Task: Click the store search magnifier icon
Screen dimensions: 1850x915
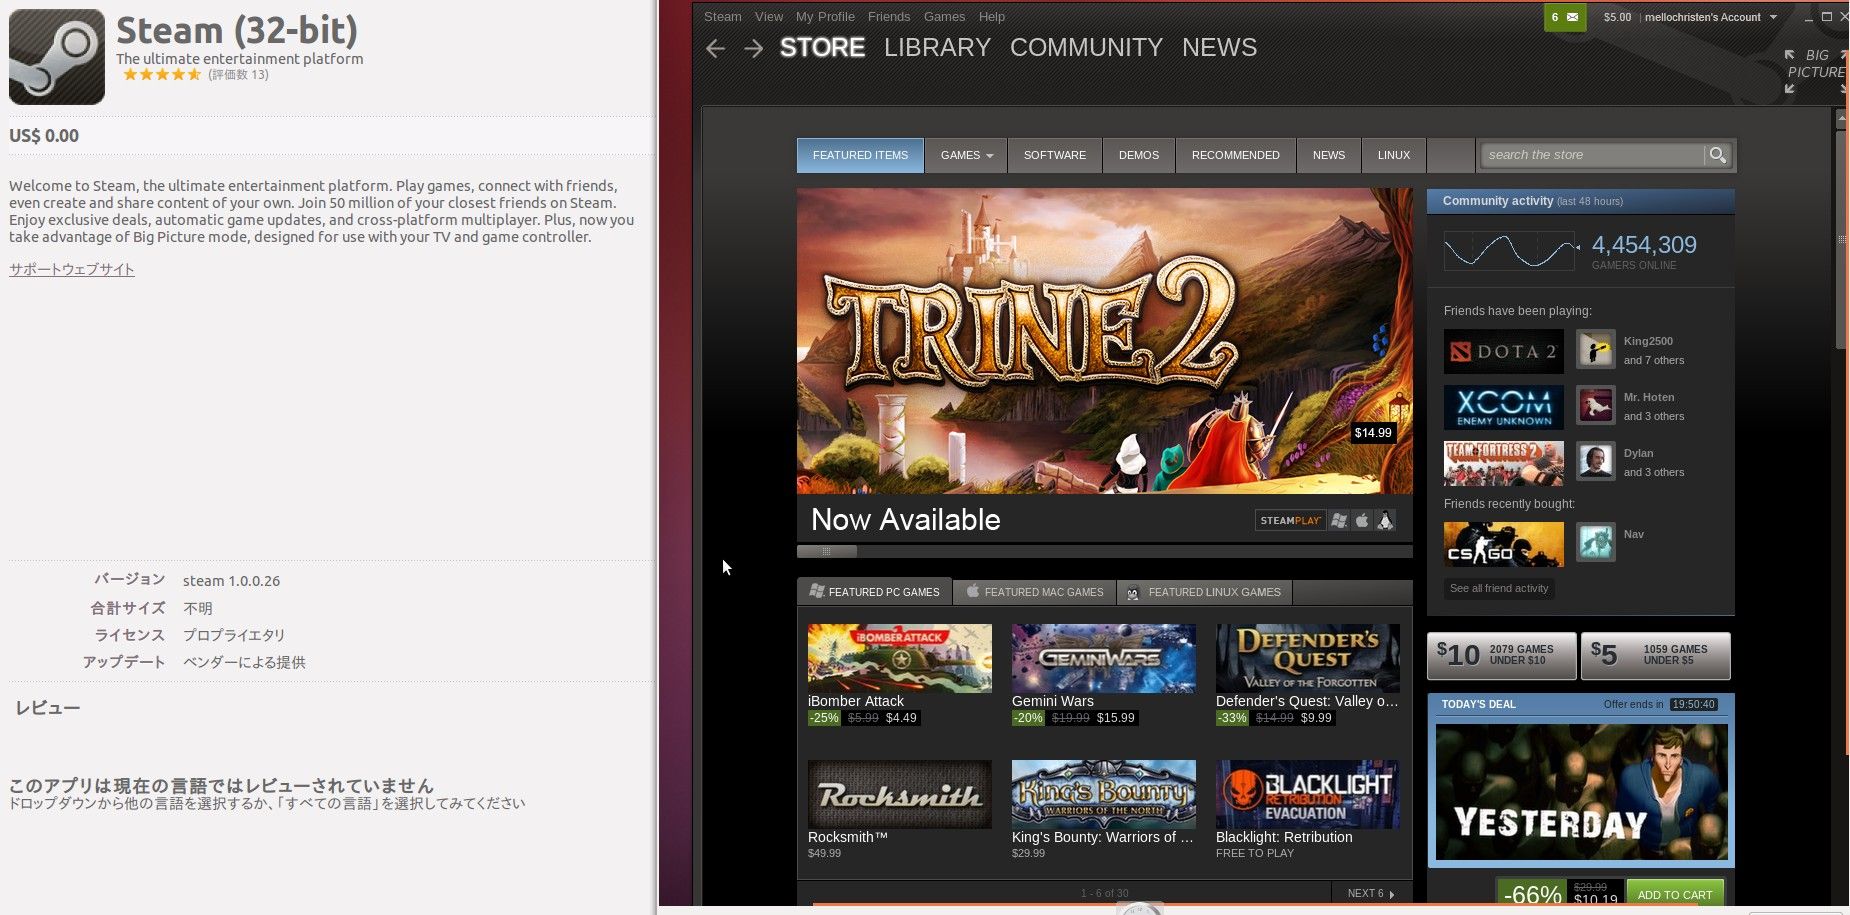Action: [x=1718, y=155]
